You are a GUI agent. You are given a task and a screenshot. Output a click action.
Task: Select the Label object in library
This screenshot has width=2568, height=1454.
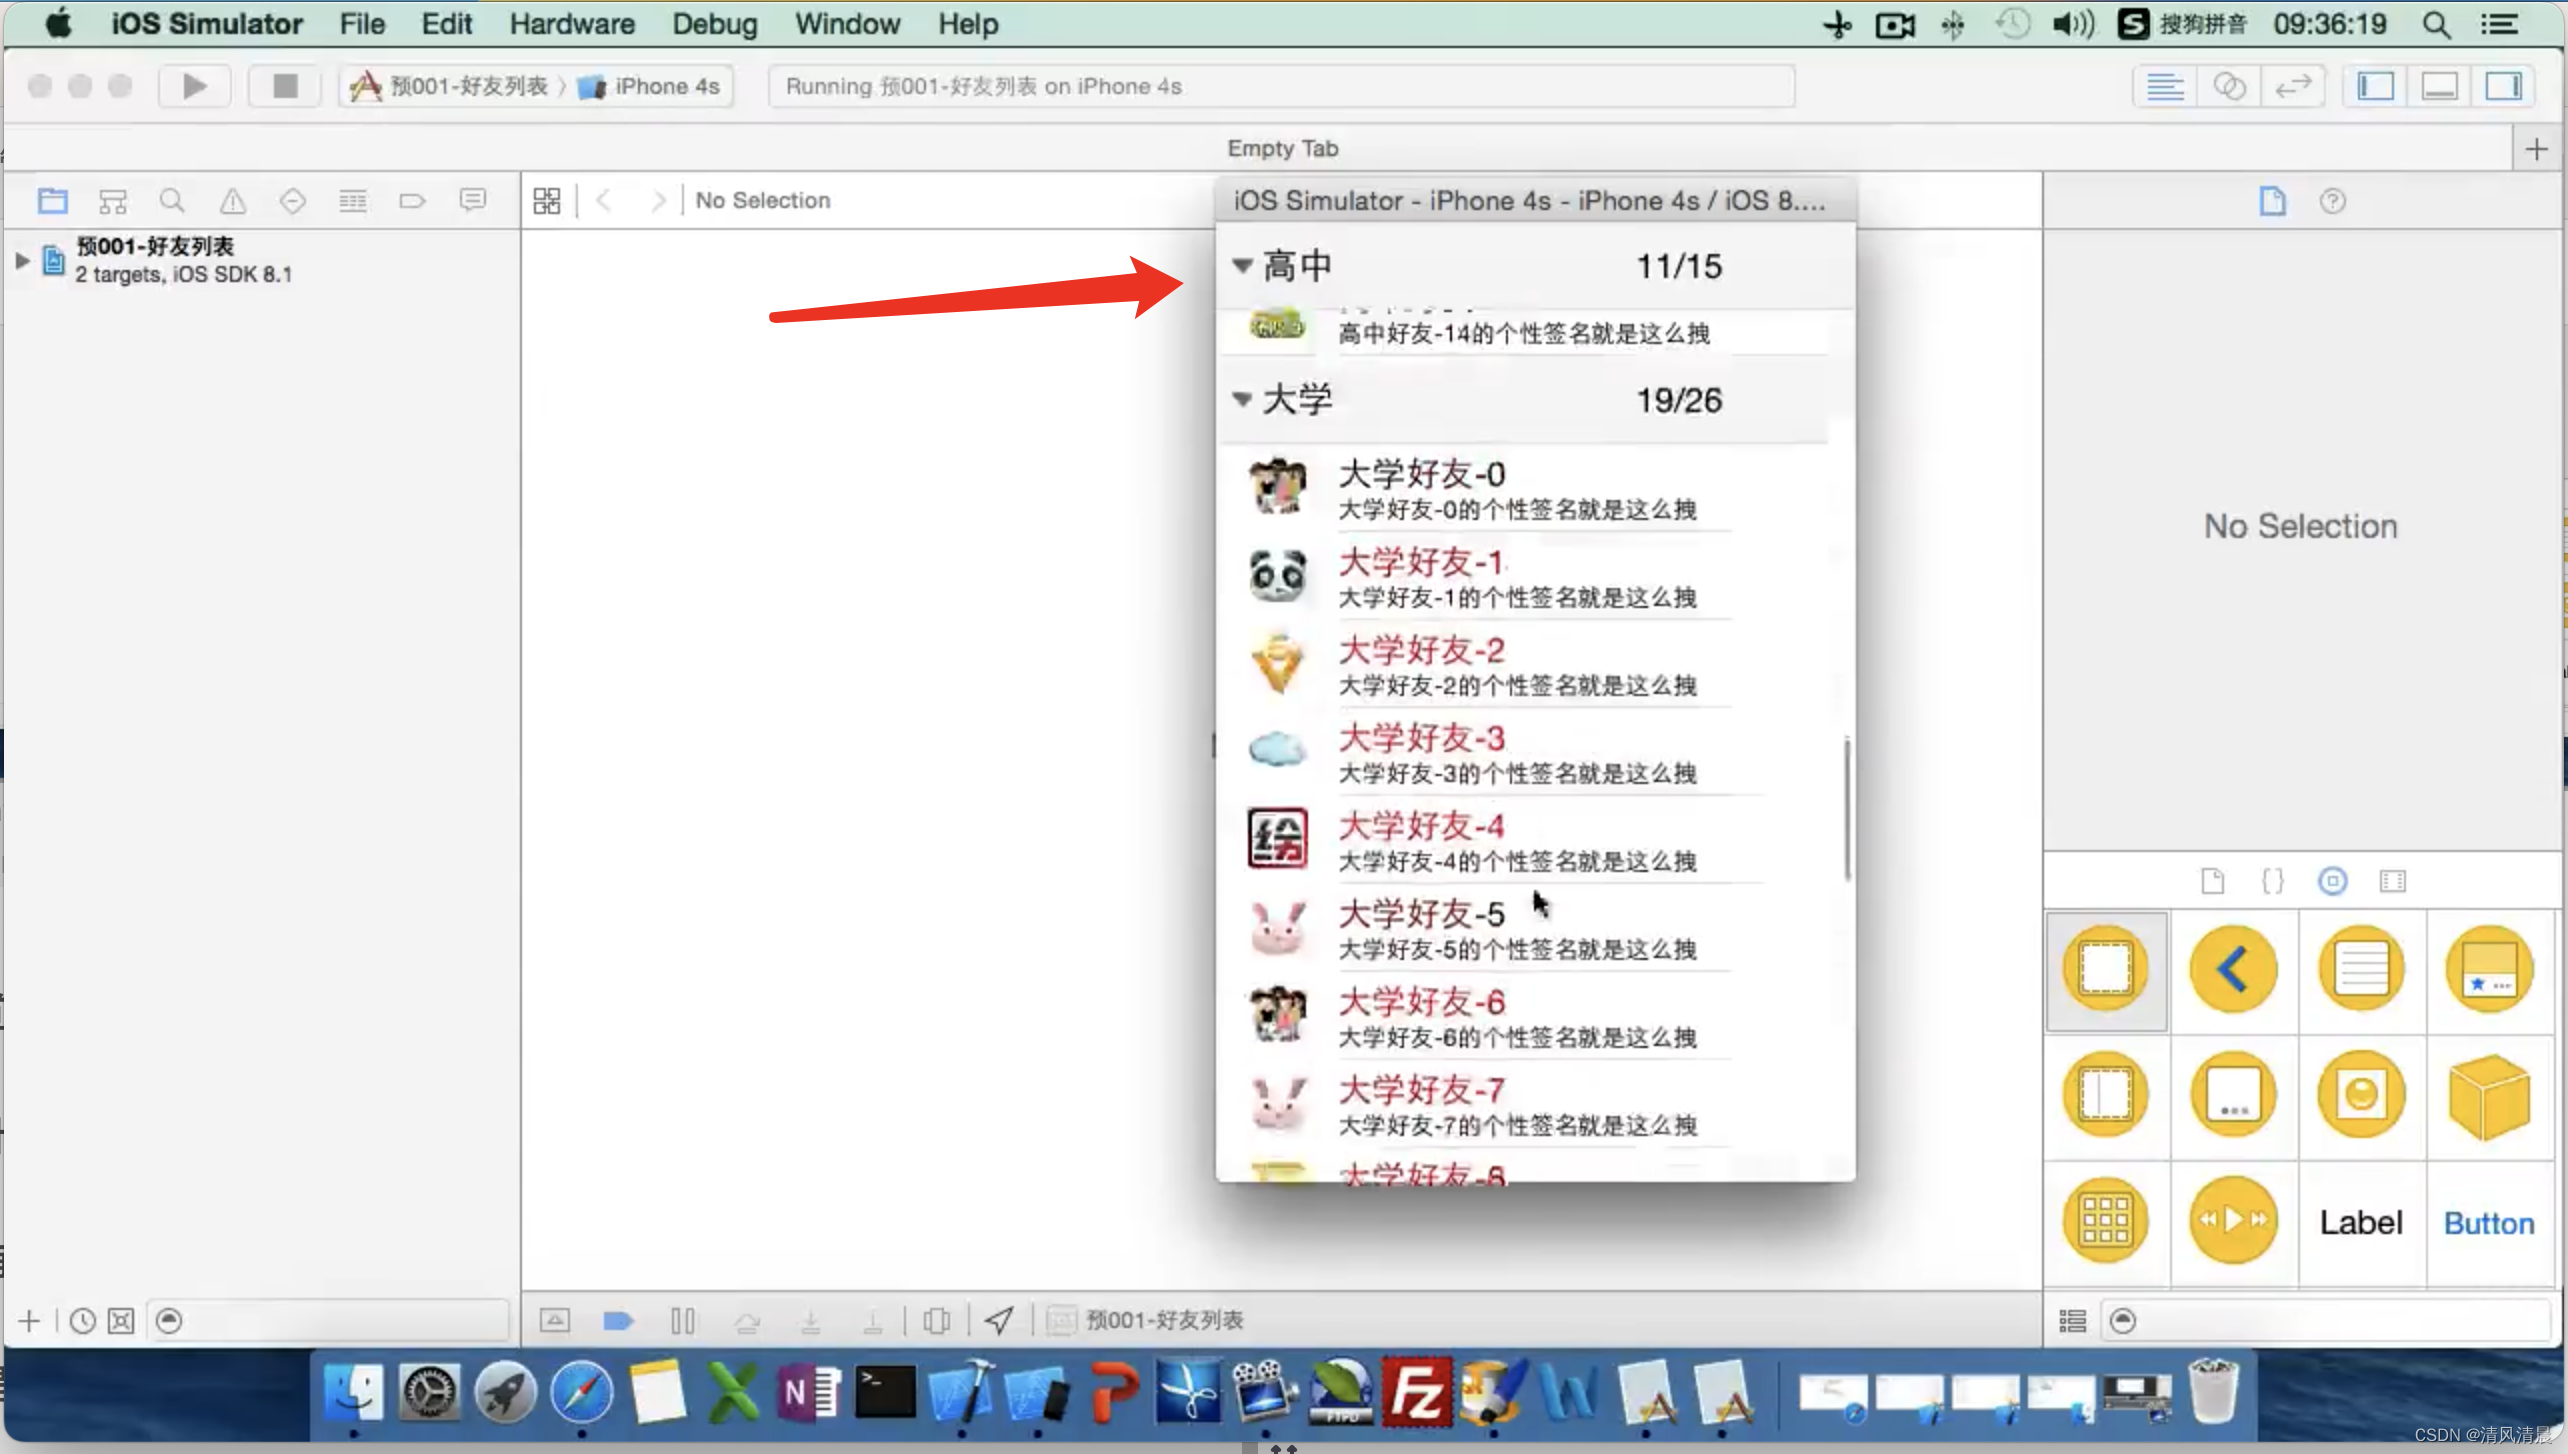pos(2362,1223)
